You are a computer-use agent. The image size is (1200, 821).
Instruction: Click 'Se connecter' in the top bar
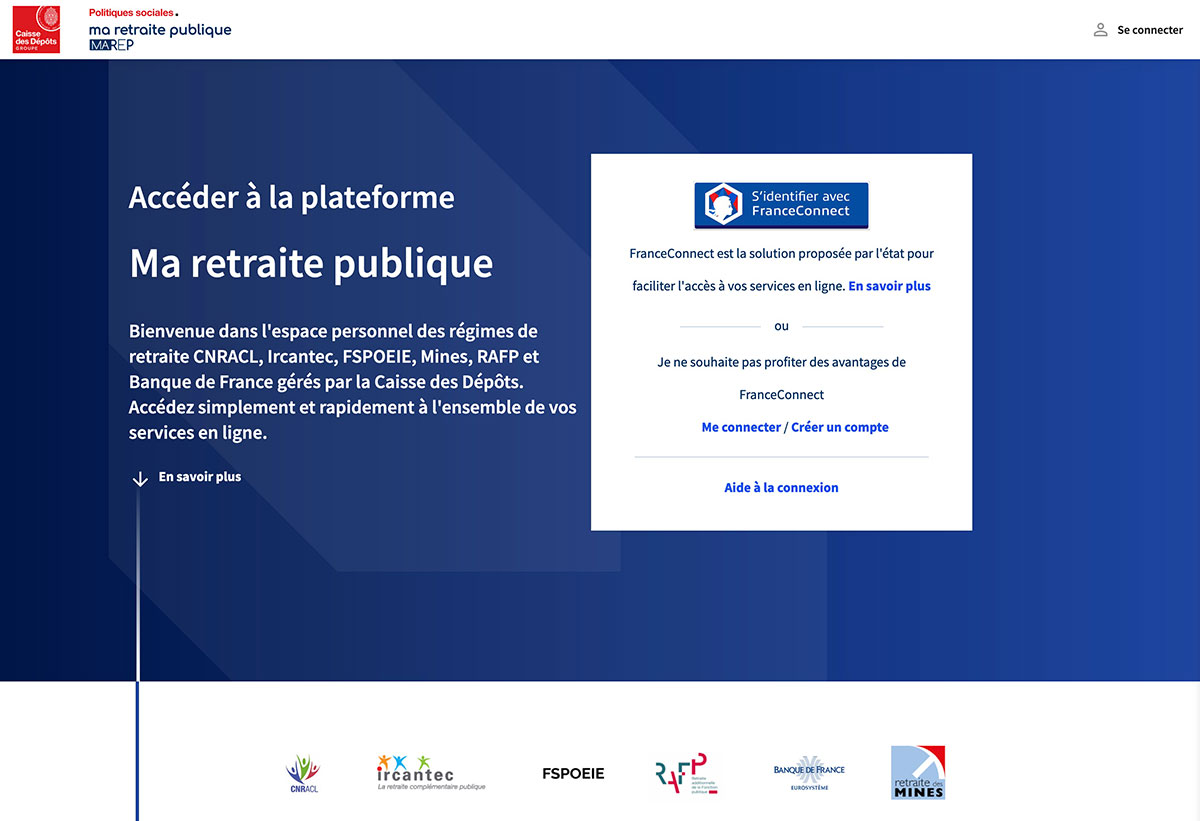coord(1150,30)
